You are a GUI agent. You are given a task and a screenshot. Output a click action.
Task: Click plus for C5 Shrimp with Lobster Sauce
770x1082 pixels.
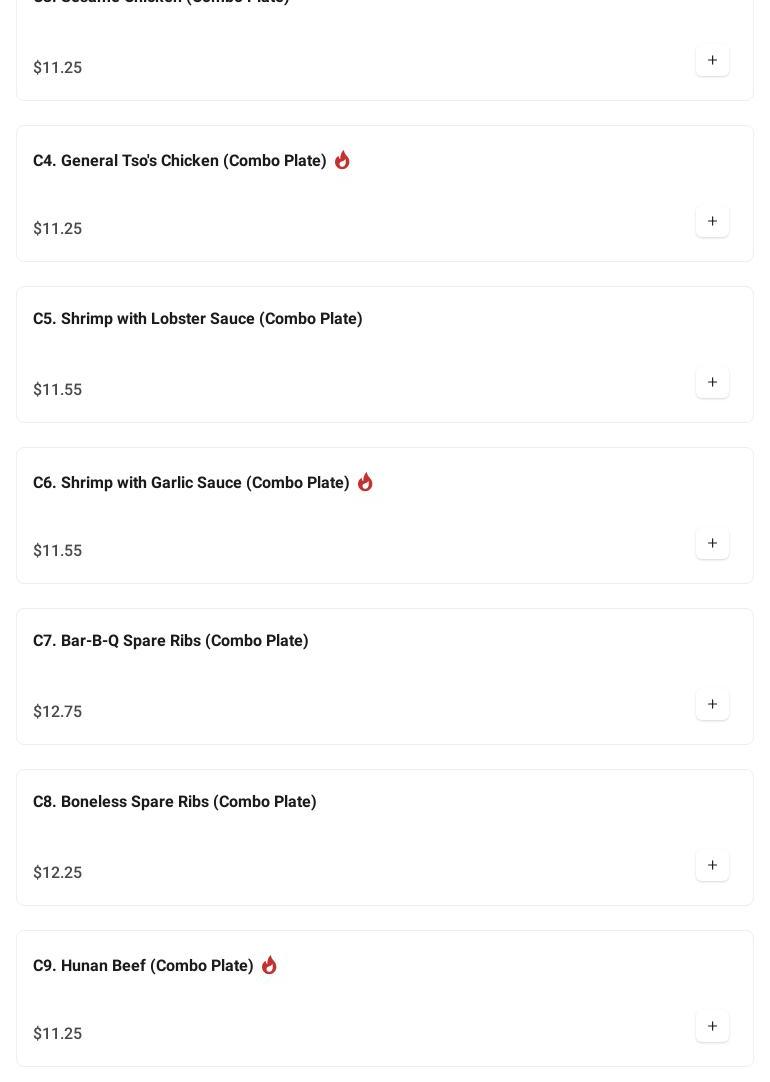point(712,382)
